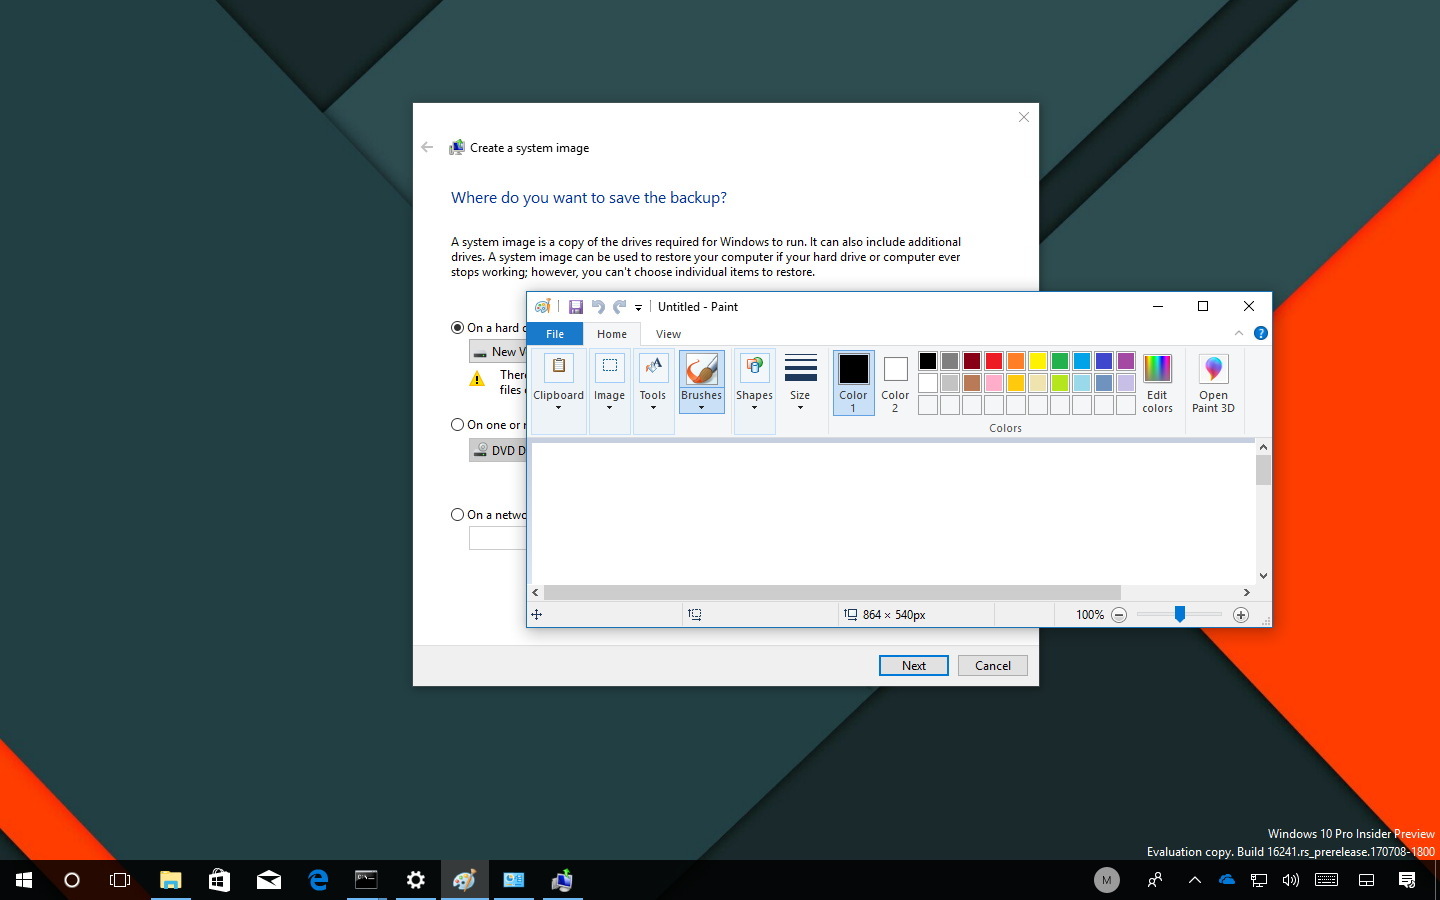Pick the green color in the palette
Screen dimensions: 1440x900
point(1060,361)
